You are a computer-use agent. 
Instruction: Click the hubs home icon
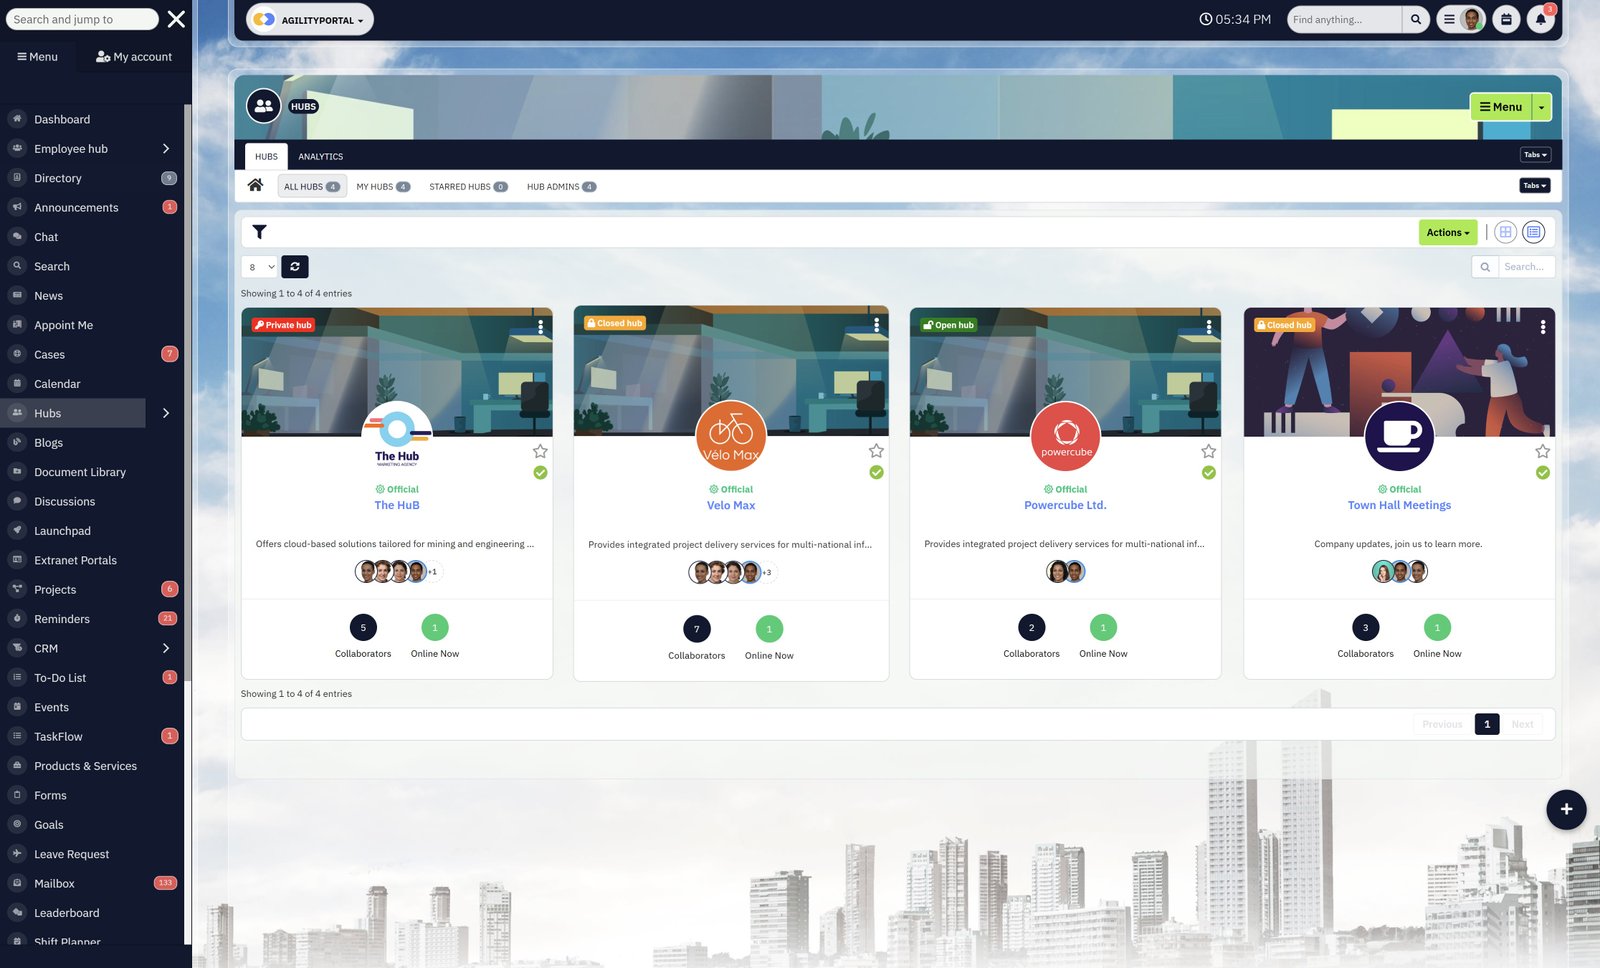256,185
